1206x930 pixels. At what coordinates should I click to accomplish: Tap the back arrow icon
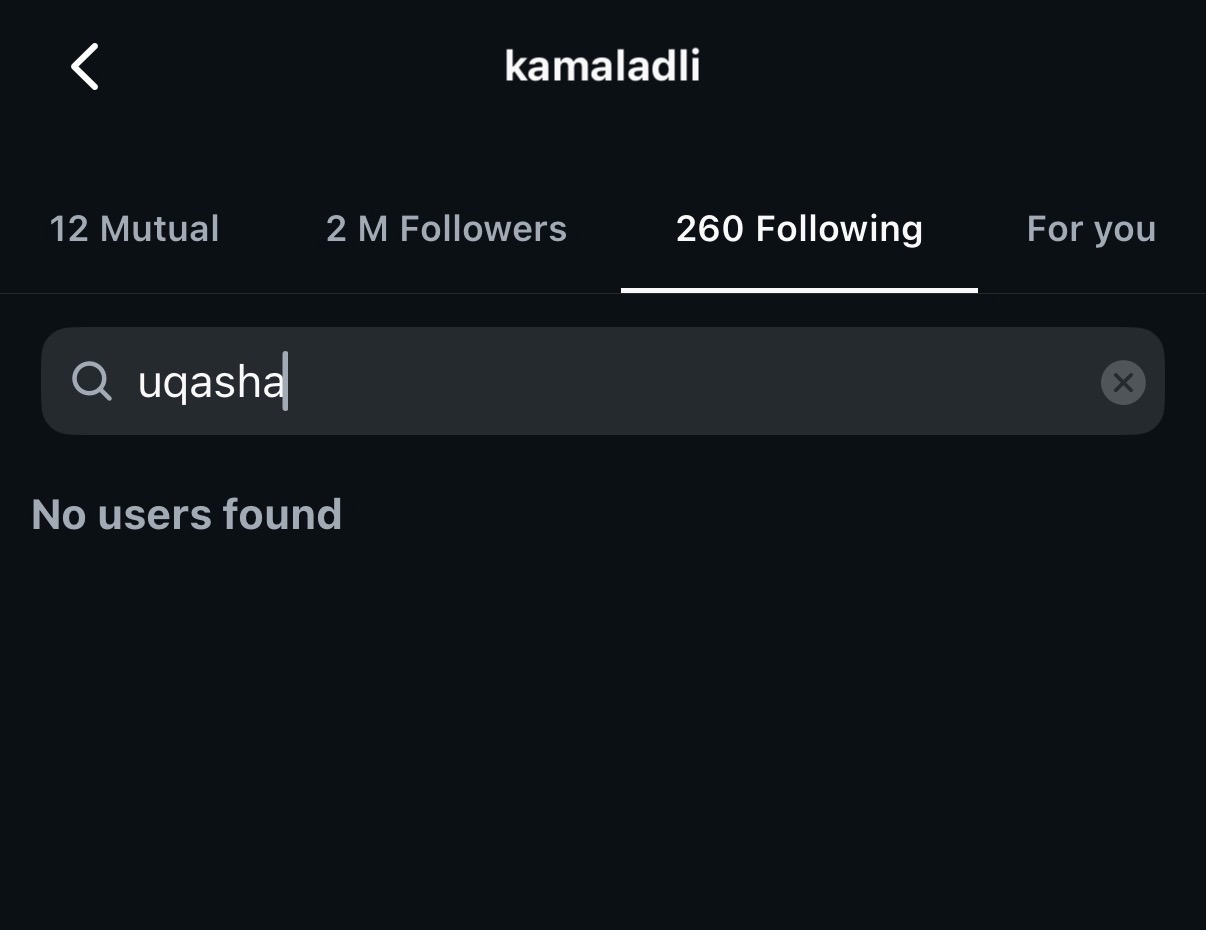point(85,67)
